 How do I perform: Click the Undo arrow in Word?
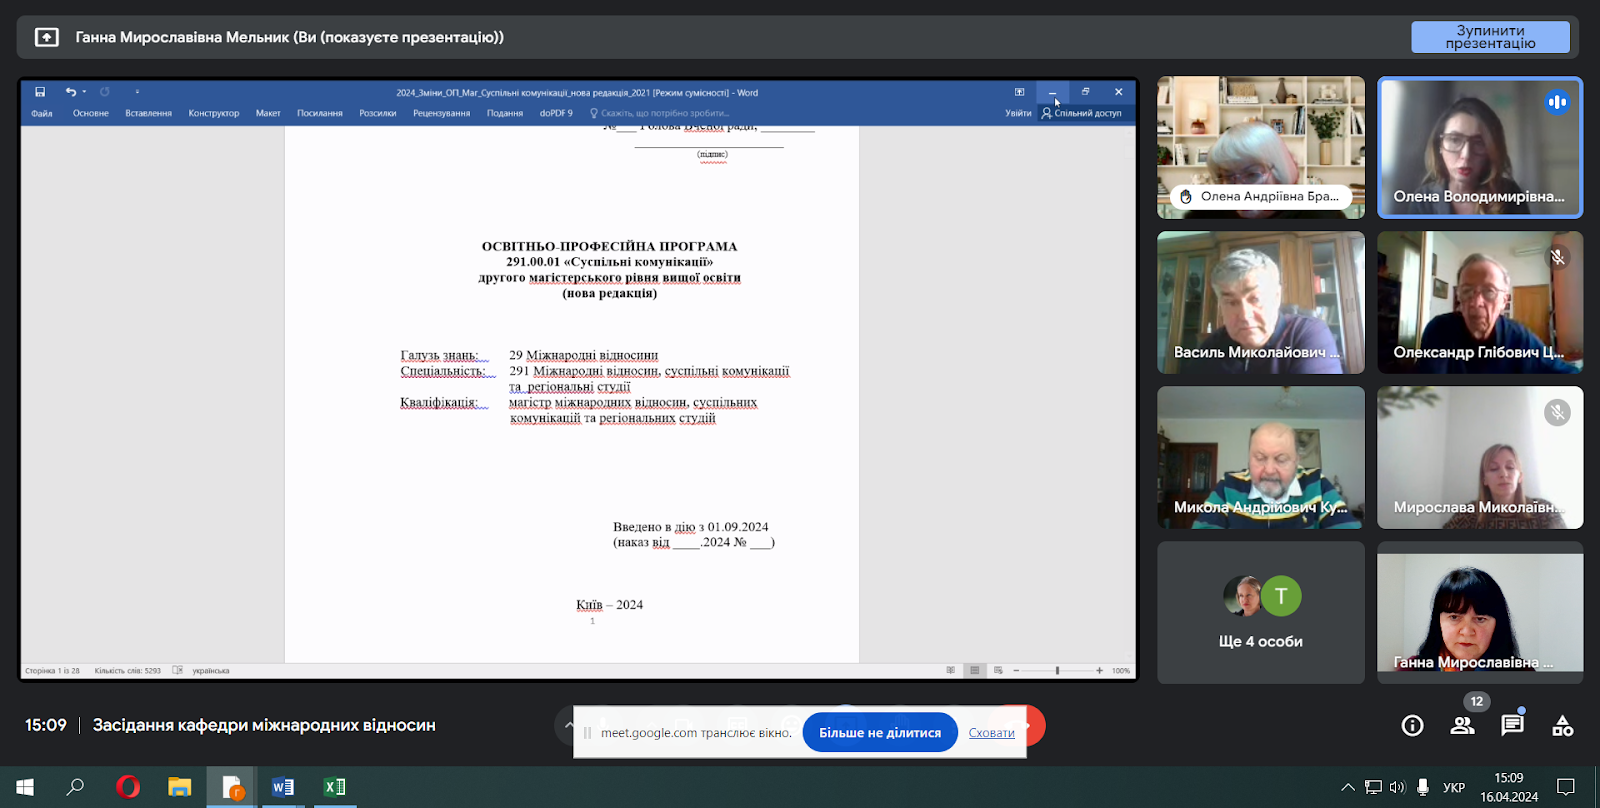[x=70, y=92]
